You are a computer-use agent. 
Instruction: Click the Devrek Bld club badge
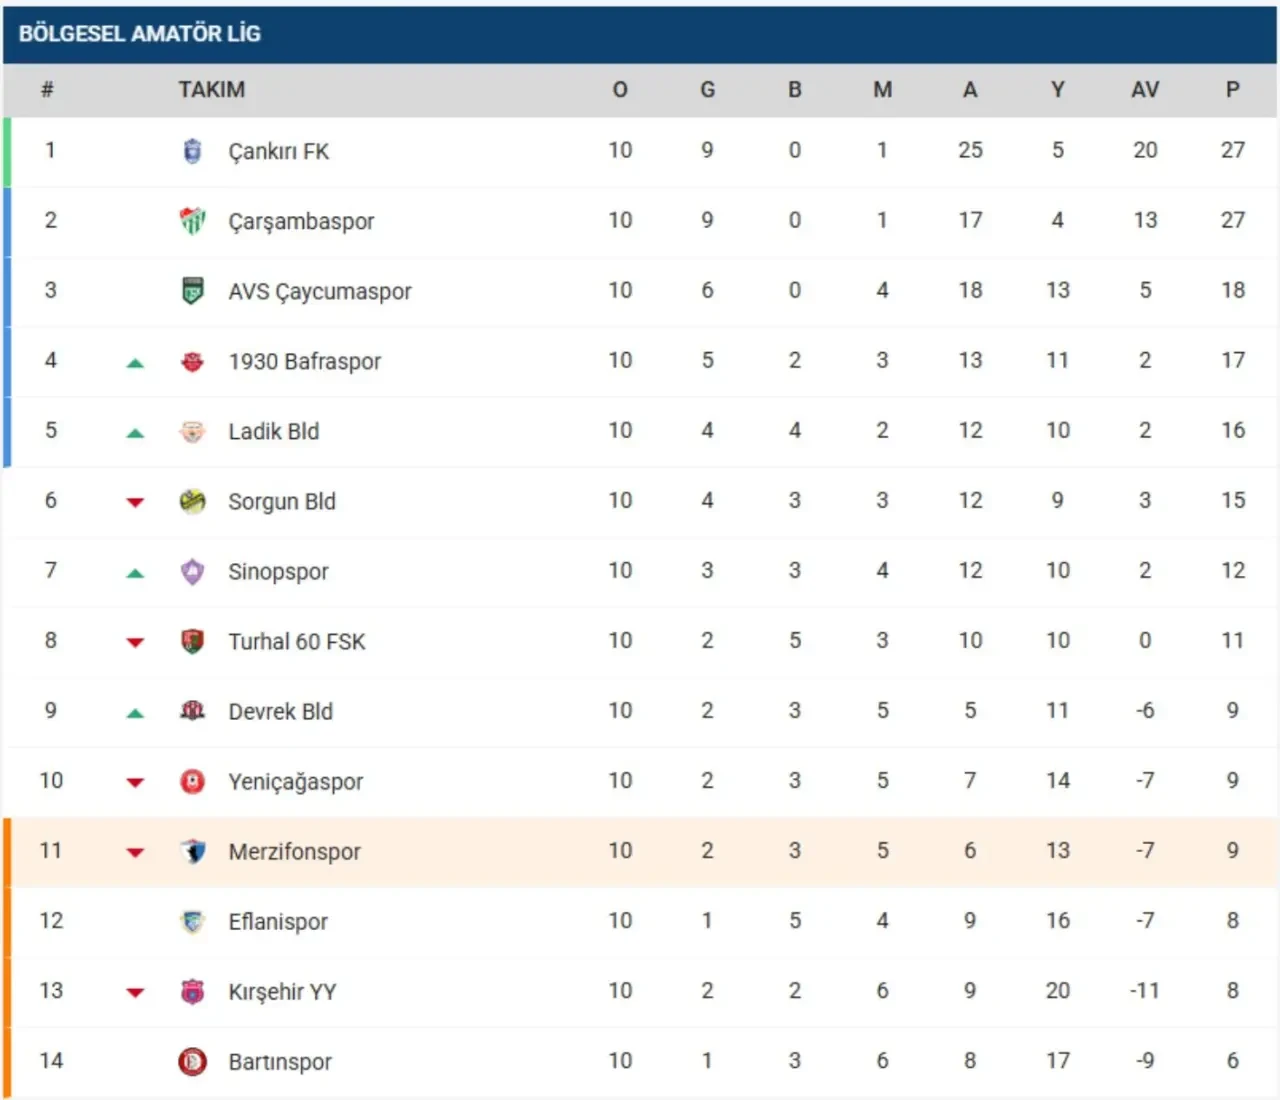click(x=193, y=711)
